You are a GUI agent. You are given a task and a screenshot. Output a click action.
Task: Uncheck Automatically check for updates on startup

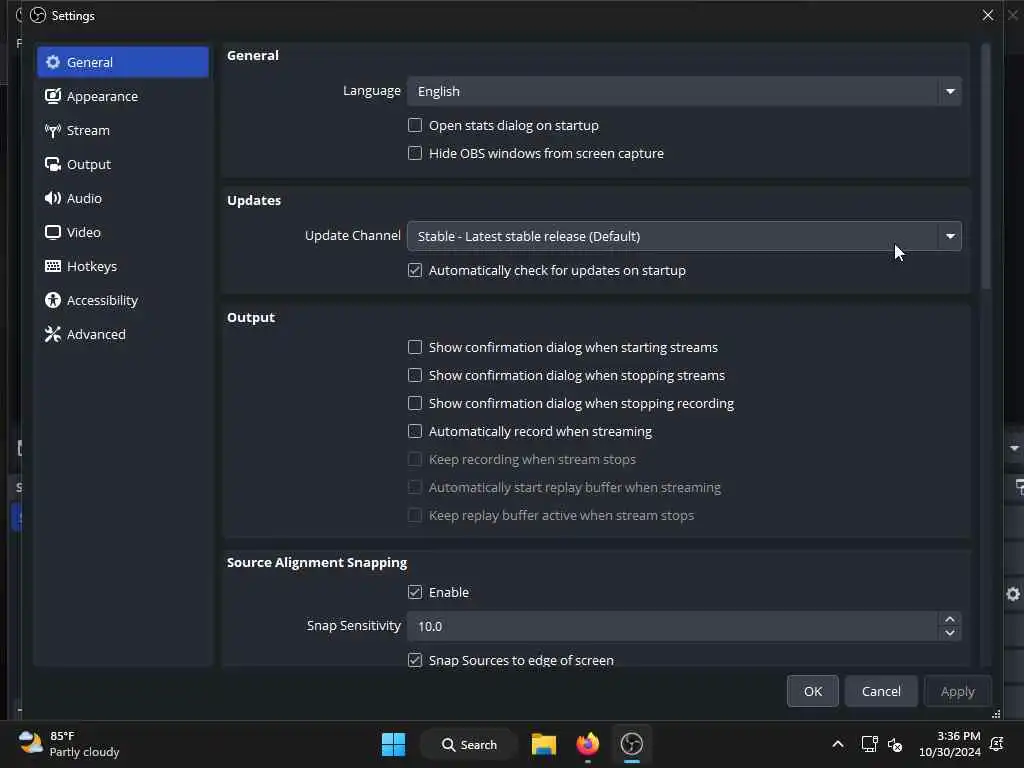point(415,270)
